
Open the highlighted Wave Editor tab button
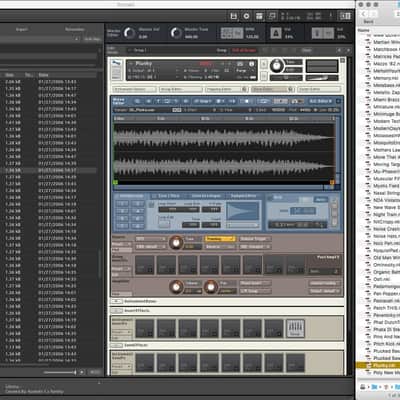272,89
